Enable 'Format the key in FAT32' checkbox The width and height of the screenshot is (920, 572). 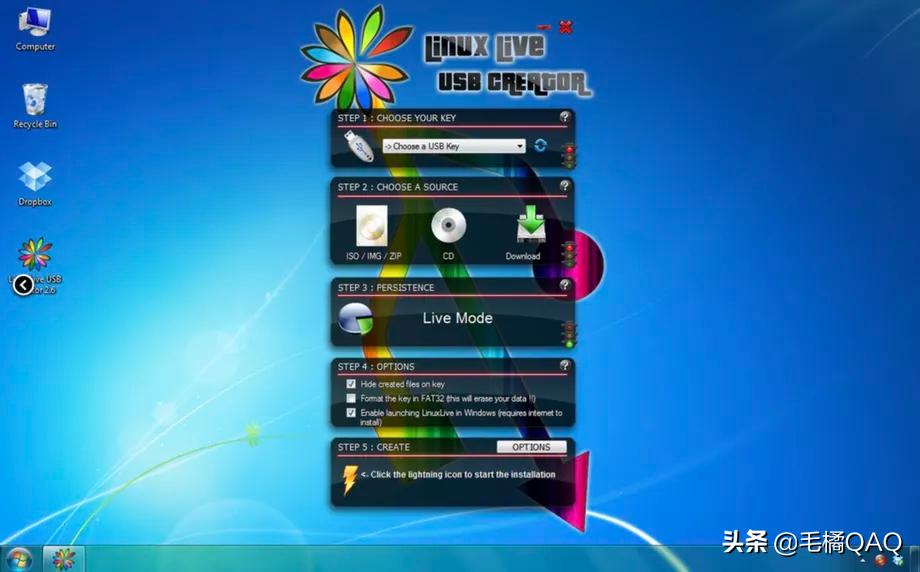pos(351,398)
